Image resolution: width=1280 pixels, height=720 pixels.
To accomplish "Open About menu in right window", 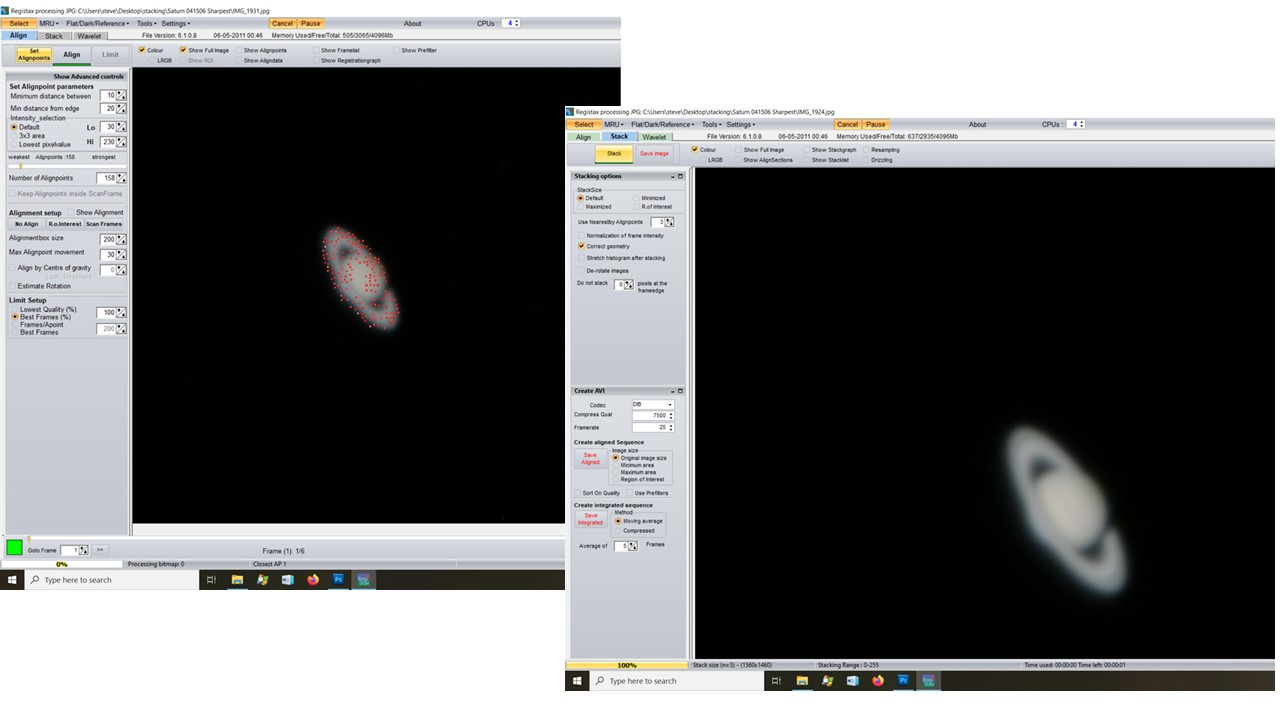I will 977,125.
